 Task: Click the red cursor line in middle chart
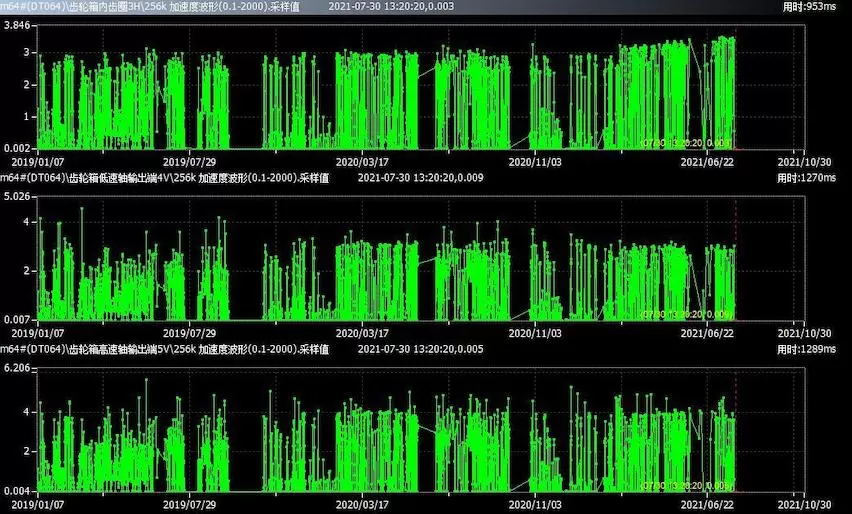tap(735, 260)
